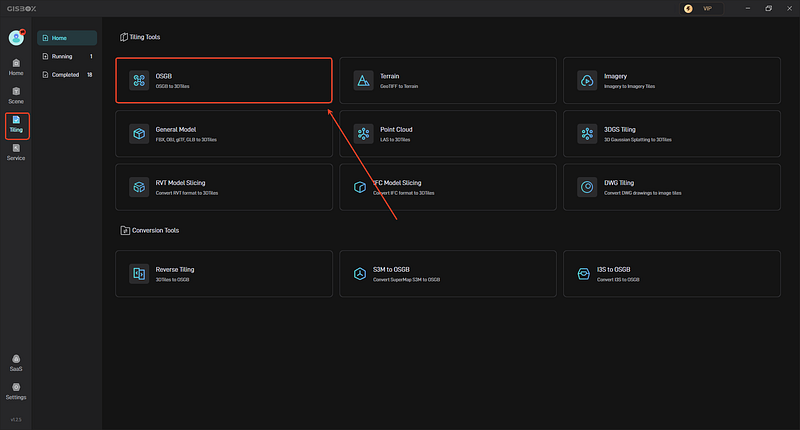Click the Imagery cloud icon
The image size is (800, 430).
[587, 81]
